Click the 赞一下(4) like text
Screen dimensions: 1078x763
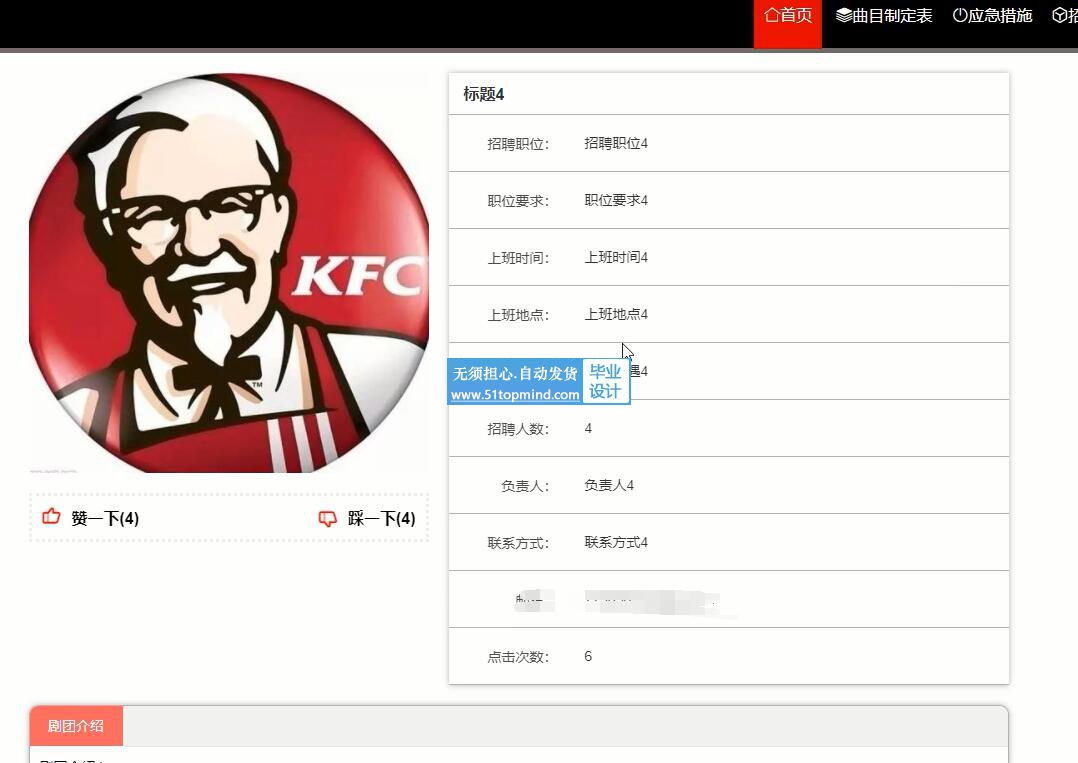coord(105,518)
